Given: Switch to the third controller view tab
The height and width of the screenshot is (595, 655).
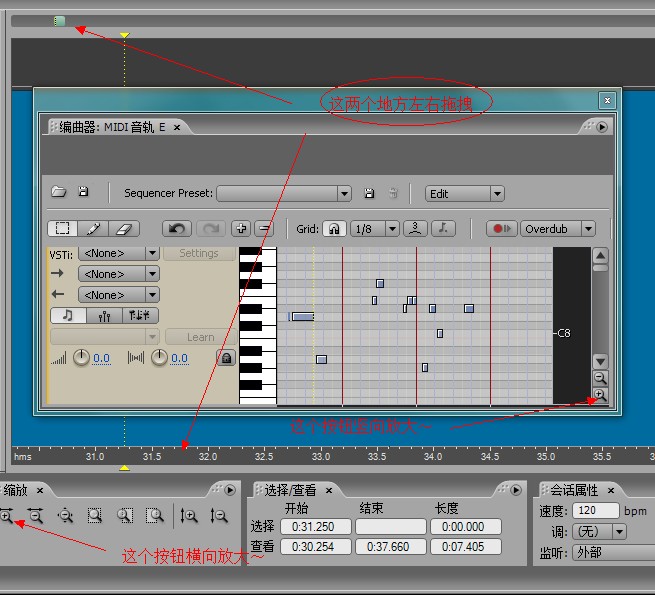Looking at the screenshot, I should pos(140,315).
